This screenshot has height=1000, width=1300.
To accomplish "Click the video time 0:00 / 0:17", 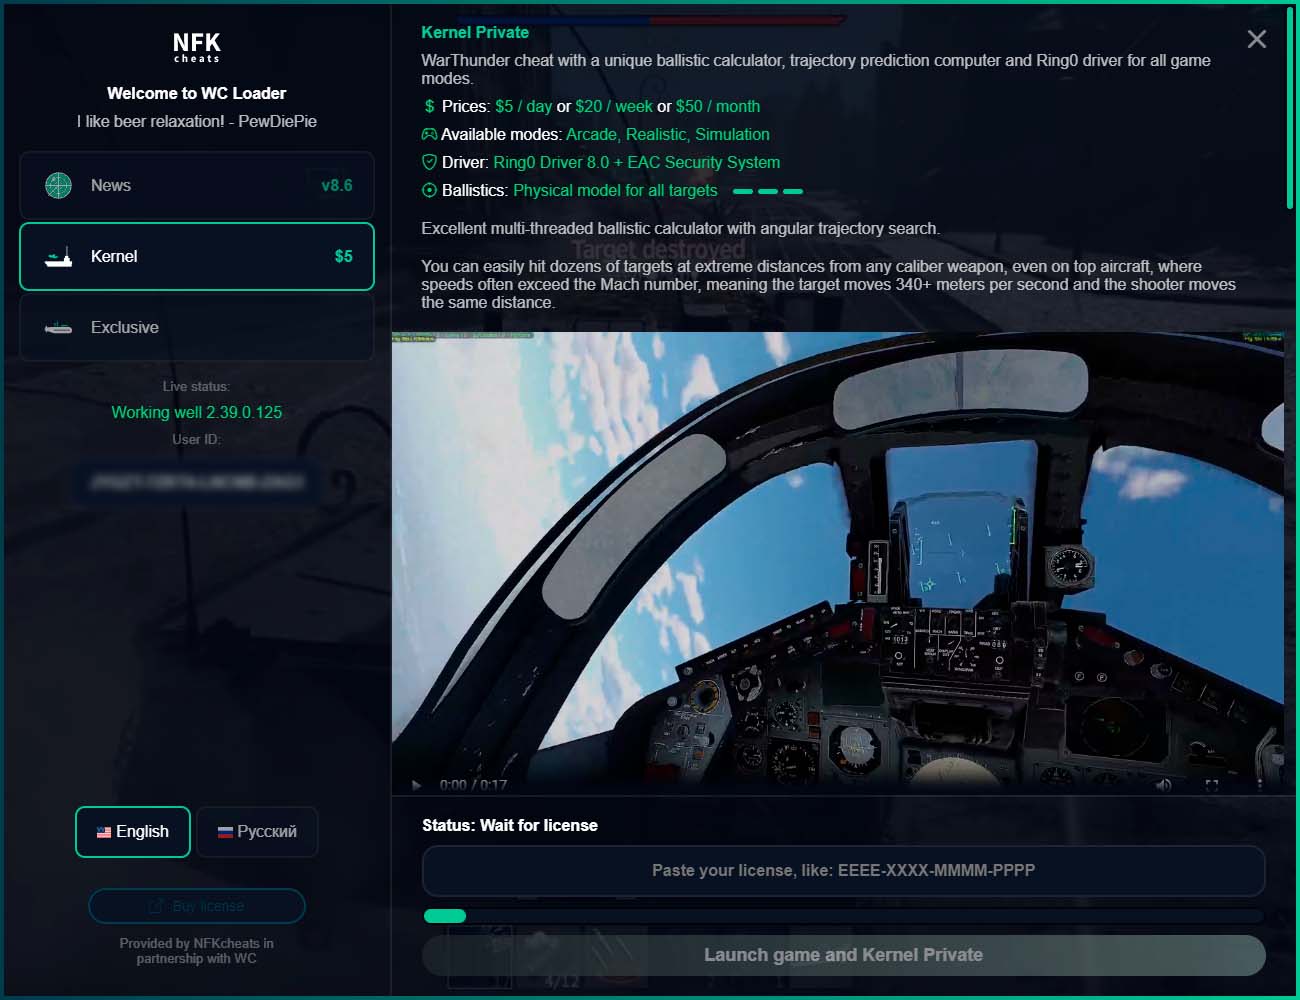I will [473, 785].
